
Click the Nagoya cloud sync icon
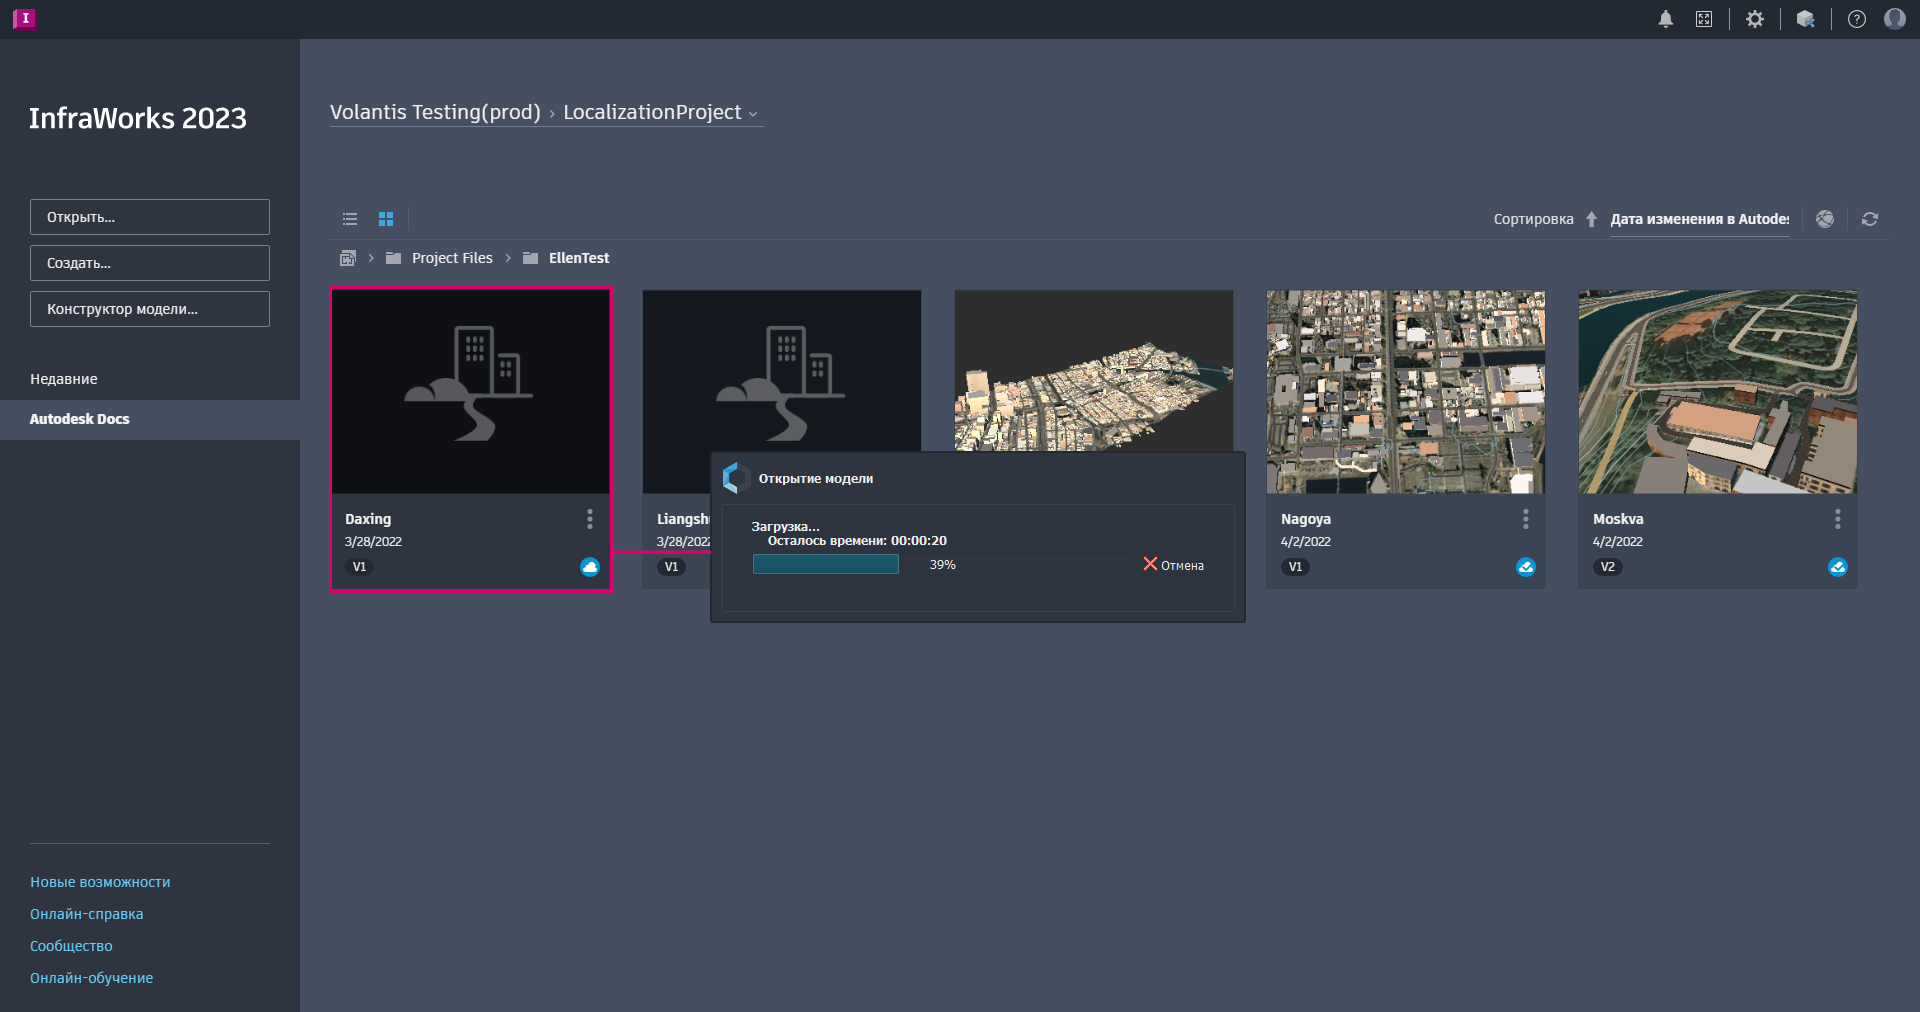click(1526, 567)
